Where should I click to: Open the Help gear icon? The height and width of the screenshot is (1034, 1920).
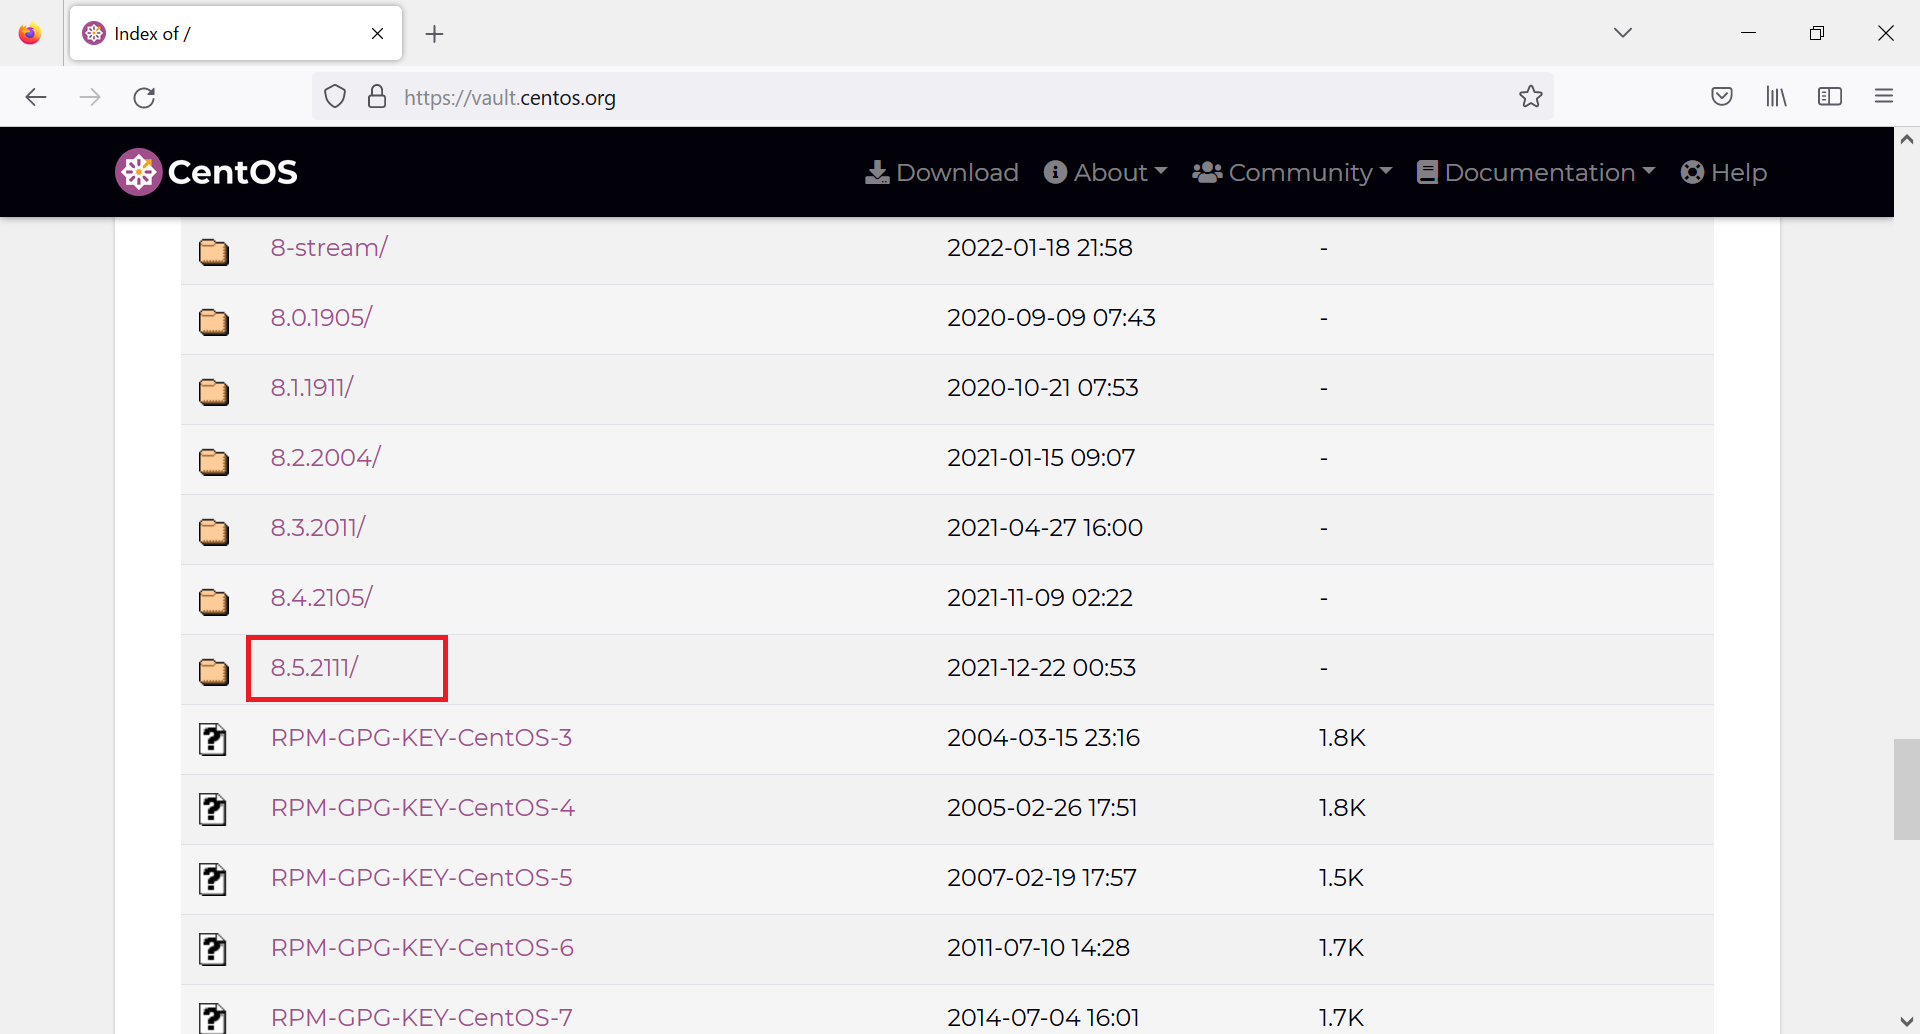1692,172
